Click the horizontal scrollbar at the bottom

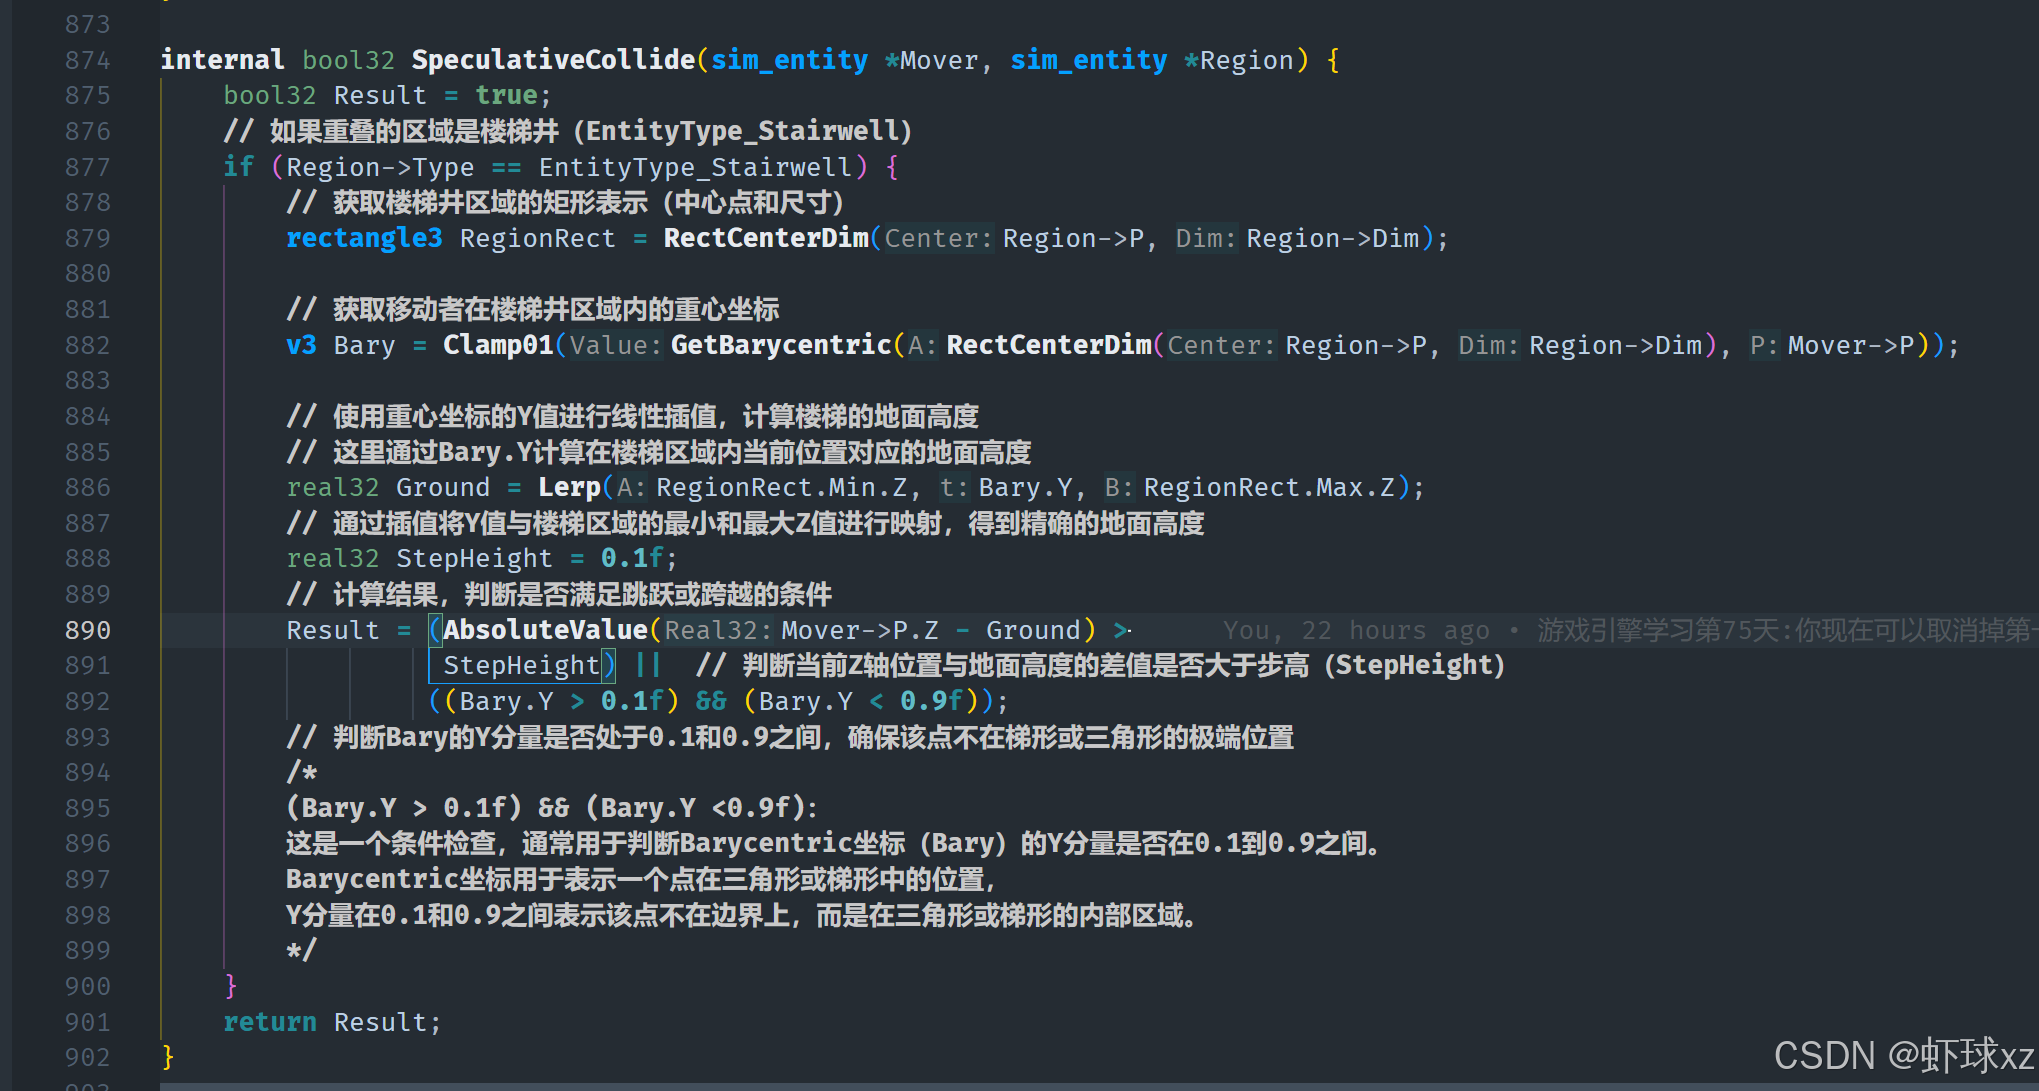coord(1099,1086)
